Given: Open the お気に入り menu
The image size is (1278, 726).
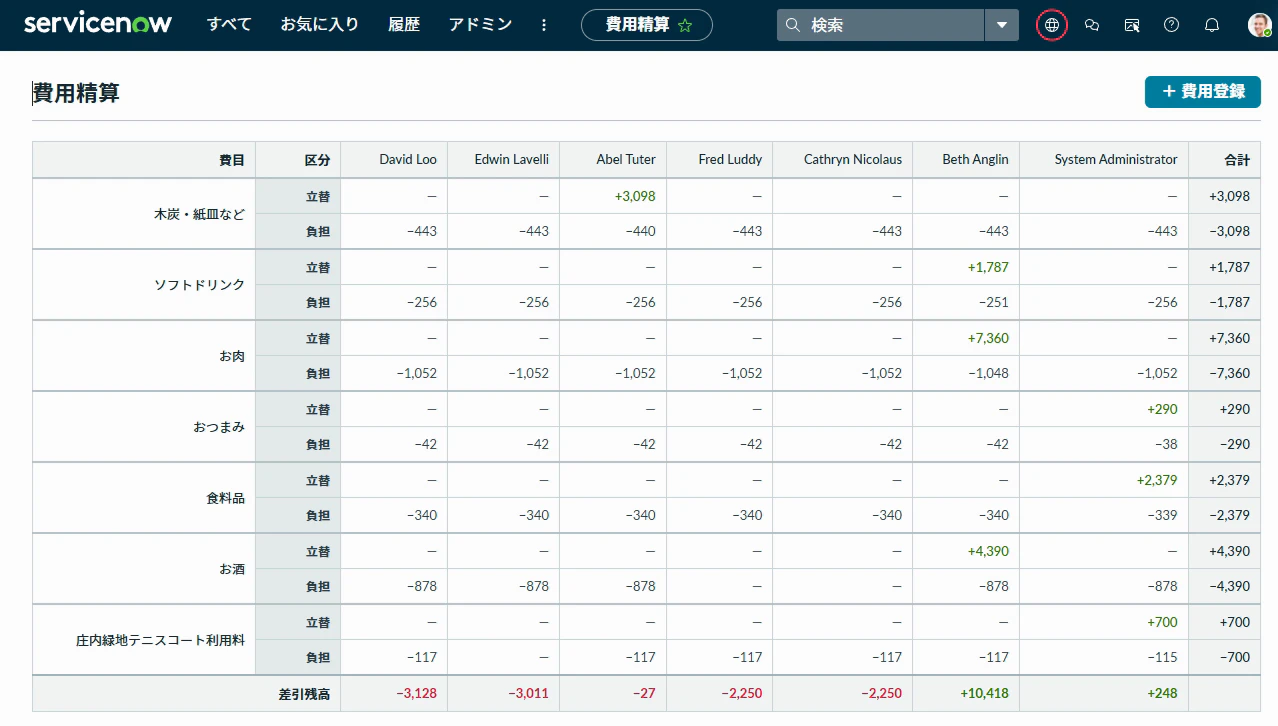Looking at the screenshot, I should 320,25.
